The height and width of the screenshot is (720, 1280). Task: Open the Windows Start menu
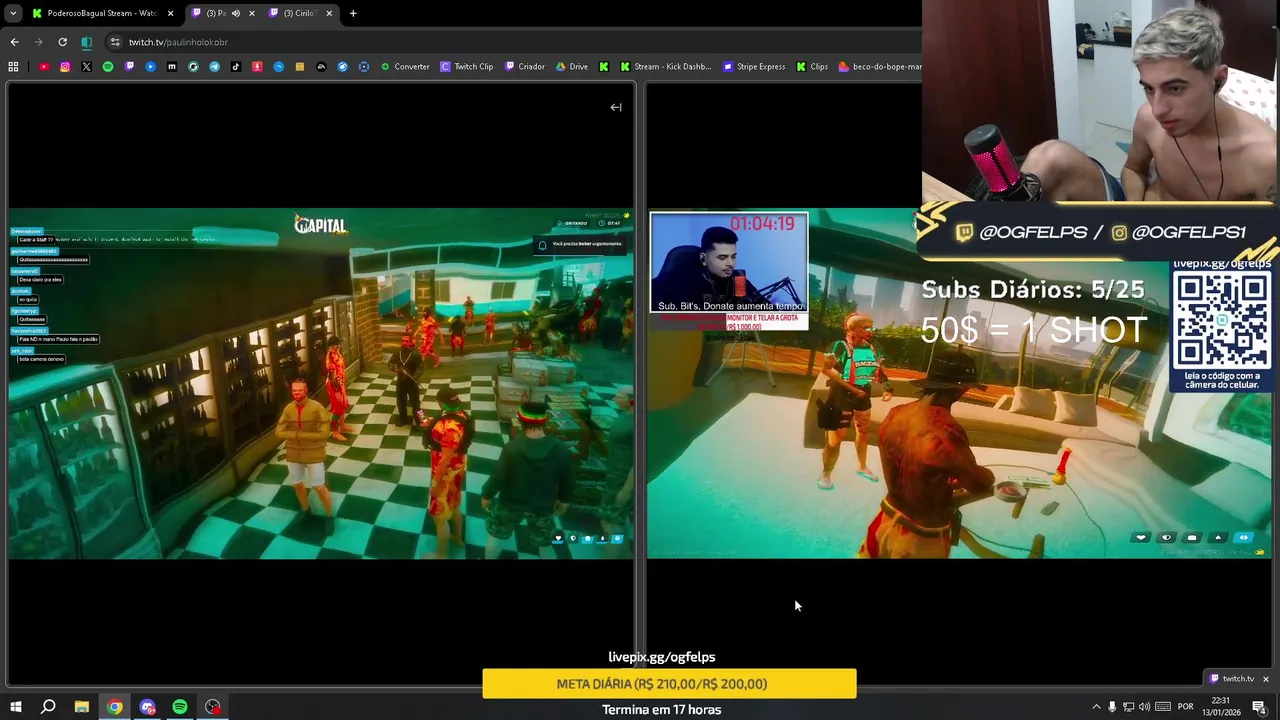[x=15, y=707]
